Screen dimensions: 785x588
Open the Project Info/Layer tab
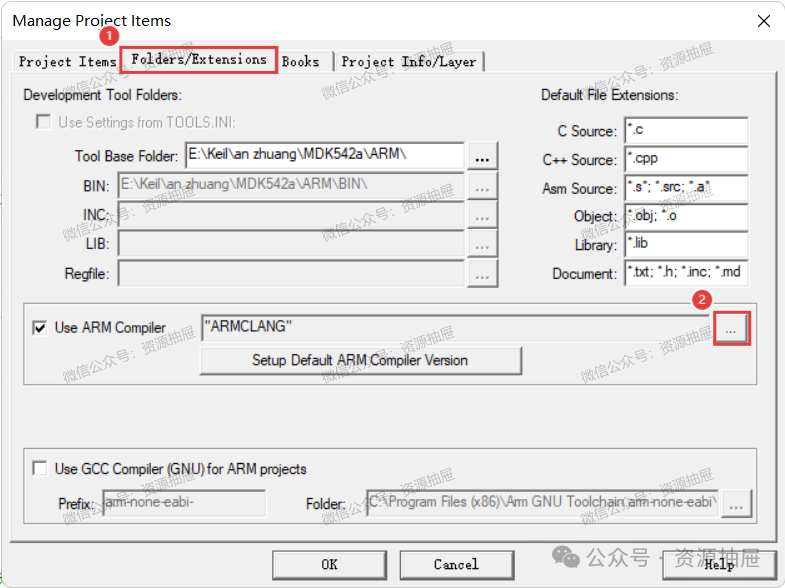409,62
